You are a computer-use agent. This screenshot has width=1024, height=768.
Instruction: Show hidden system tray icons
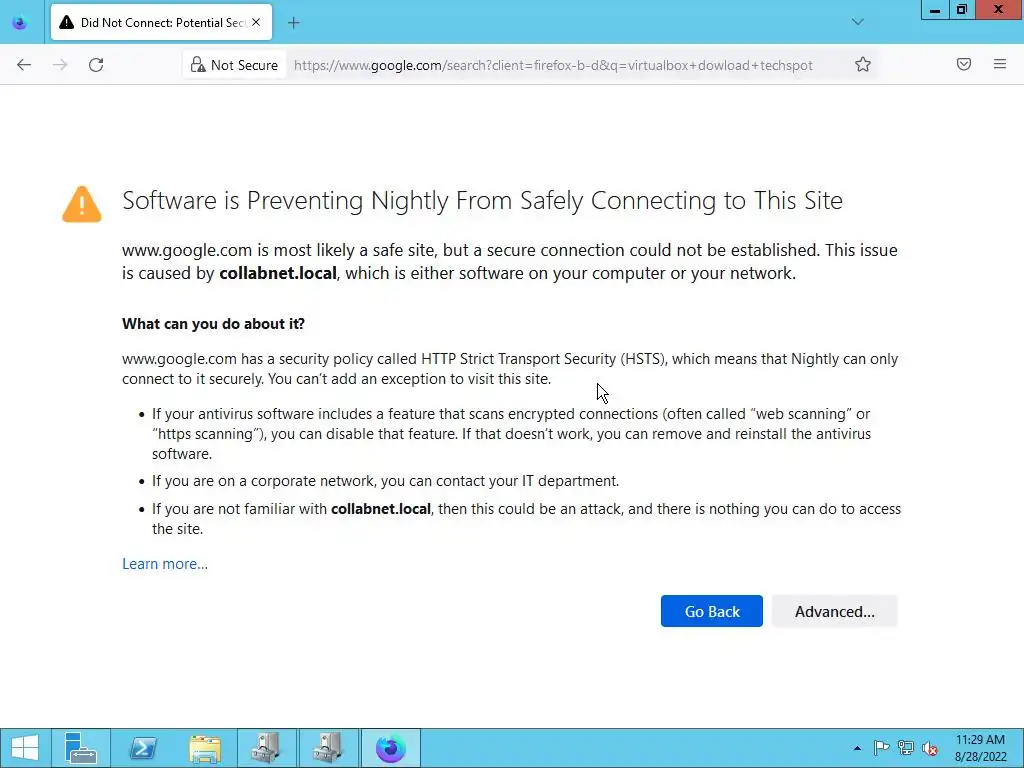[857, 748]
